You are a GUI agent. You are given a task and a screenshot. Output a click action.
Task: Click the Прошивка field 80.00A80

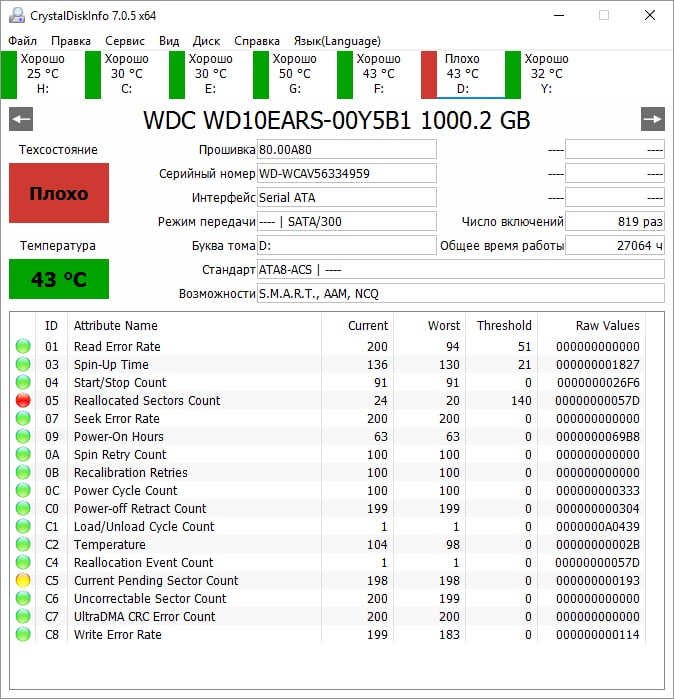point(347,149)
